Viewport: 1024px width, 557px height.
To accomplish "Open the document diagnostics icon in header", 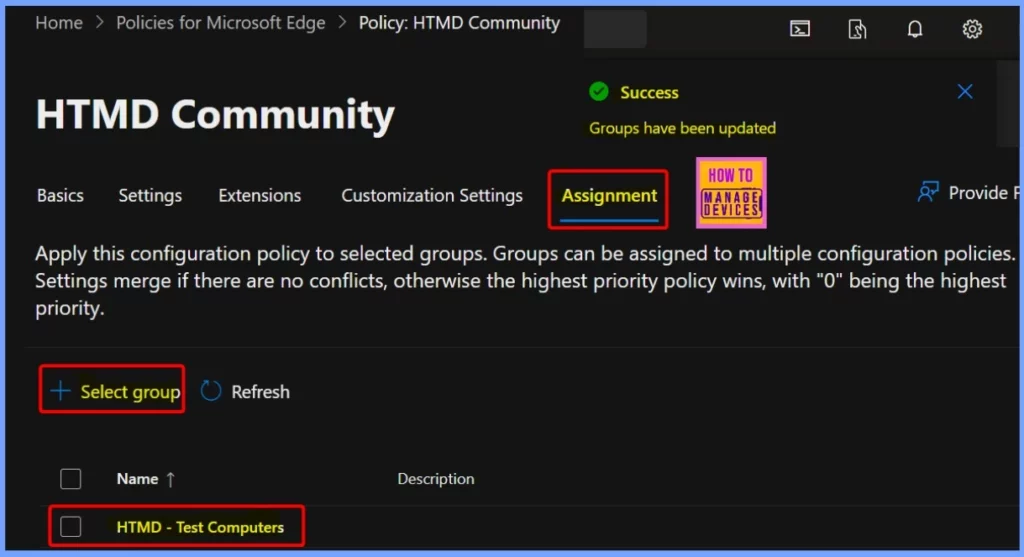I will (857, 29).
